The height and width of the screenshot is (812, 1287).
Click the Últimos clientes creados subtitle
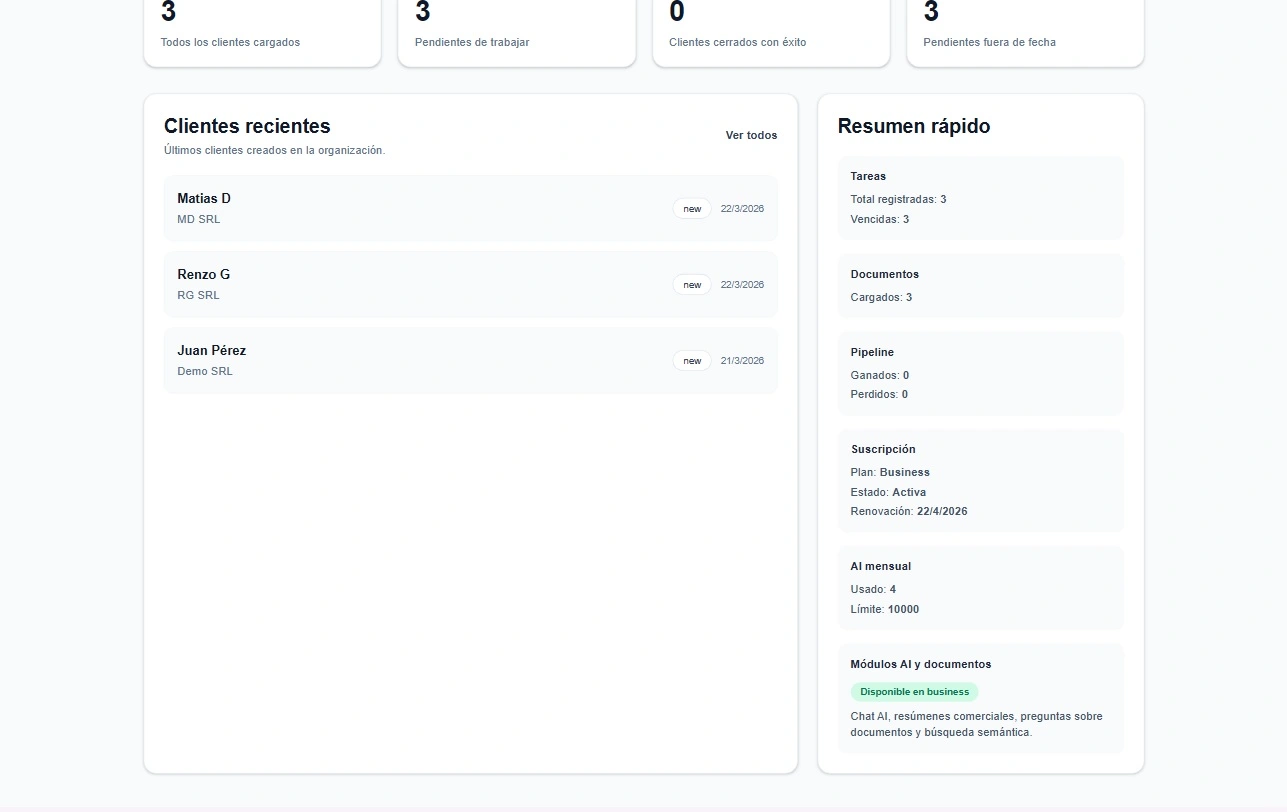[x=274, y=150]
